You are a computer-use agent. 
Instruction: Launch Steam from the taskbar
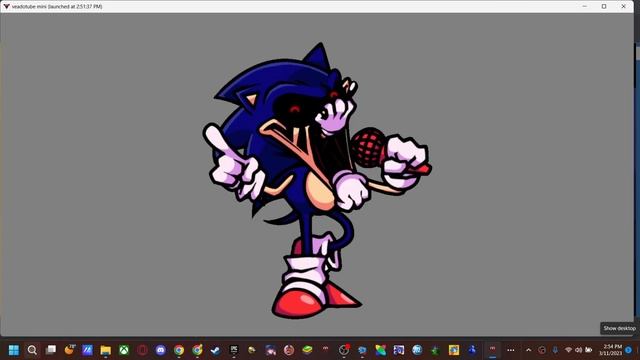216,350
